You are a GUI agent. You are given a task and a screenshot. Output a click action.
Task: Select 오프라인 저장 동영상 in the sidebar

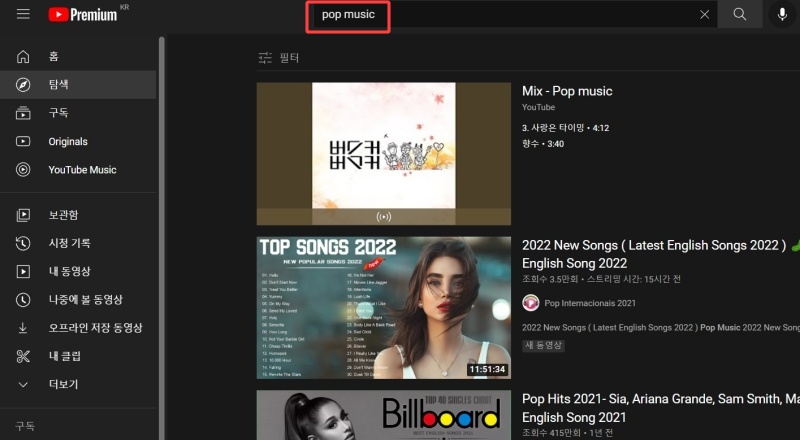click(78, 328)
